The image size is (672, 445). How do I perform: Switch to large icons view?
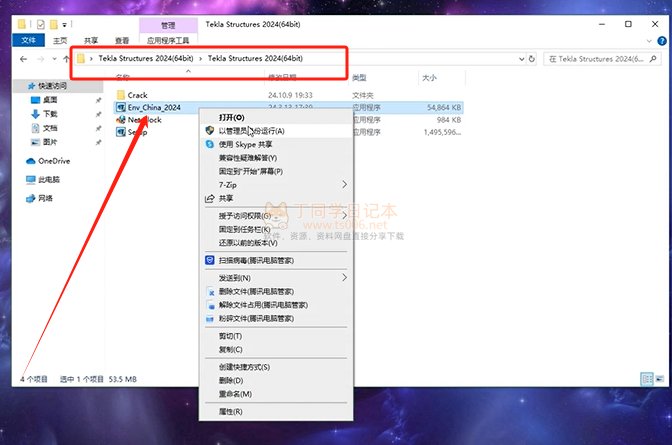tap(659, 379)
